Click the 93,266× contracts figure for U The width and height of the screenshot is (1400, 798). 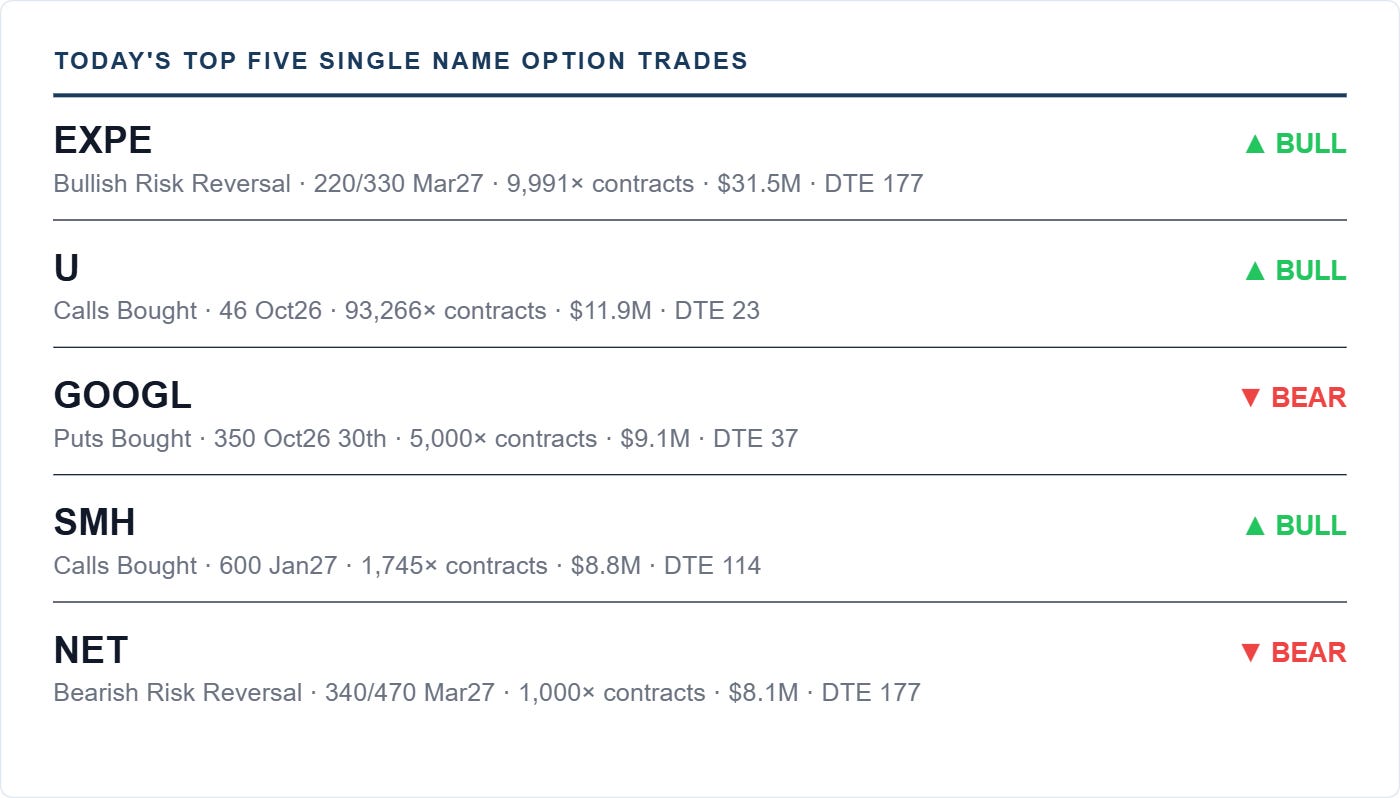[x=445, y=311]
